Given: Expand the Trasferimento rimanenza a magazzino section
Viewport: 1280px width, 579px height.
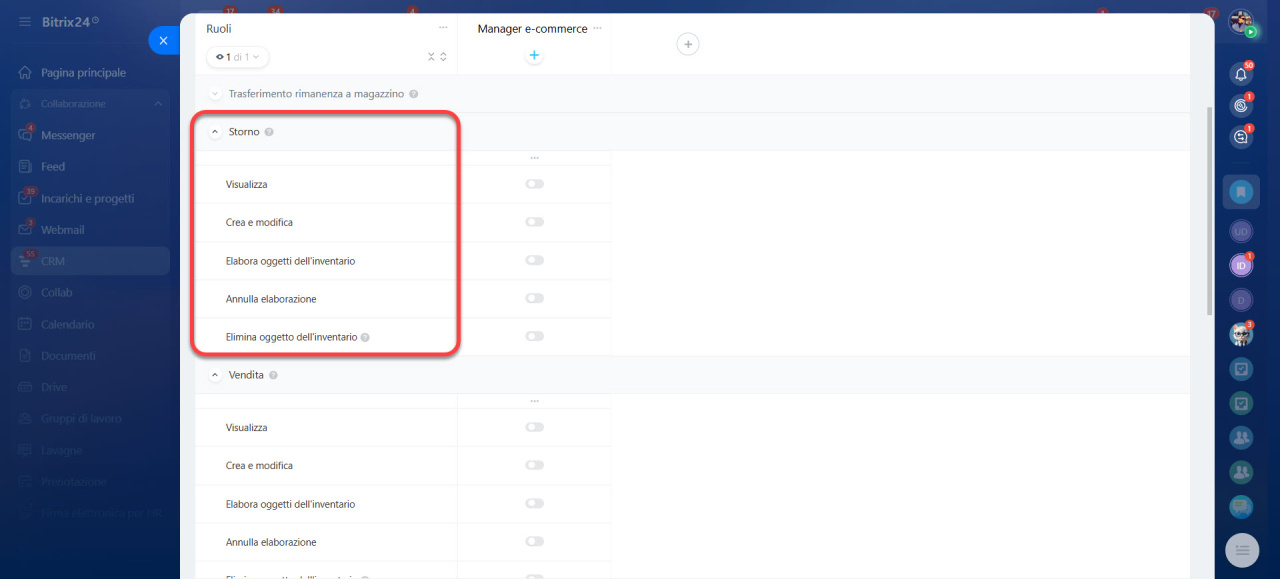Looking at the screenshot, I should [x=214, y=94].
